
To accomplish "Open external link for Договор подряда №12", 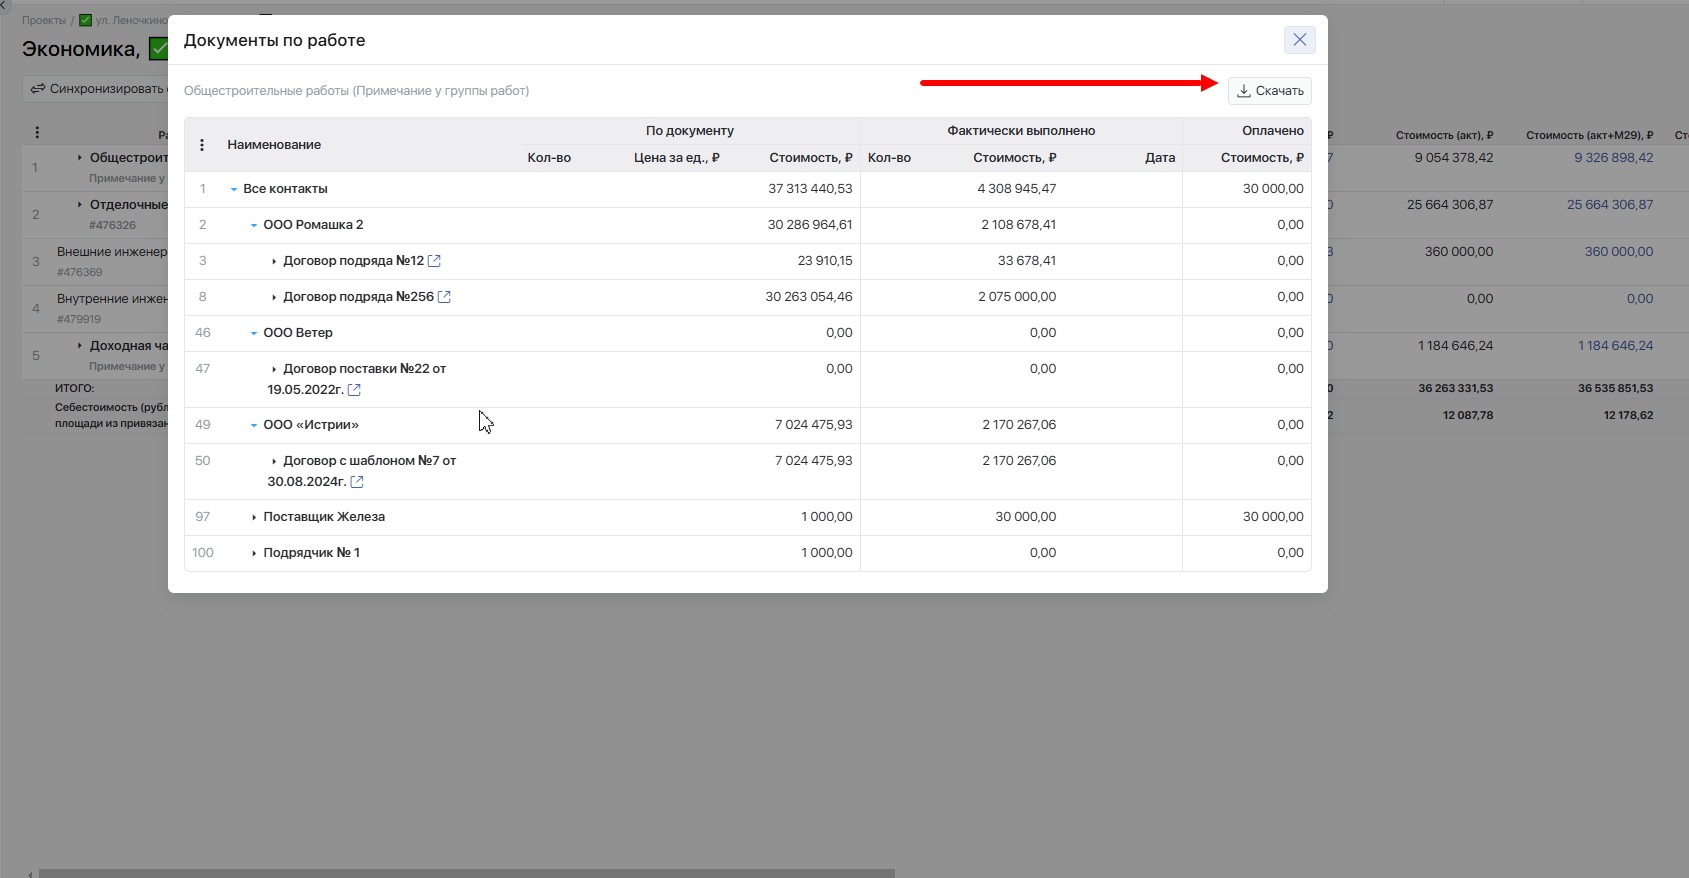I will point(434,261).
